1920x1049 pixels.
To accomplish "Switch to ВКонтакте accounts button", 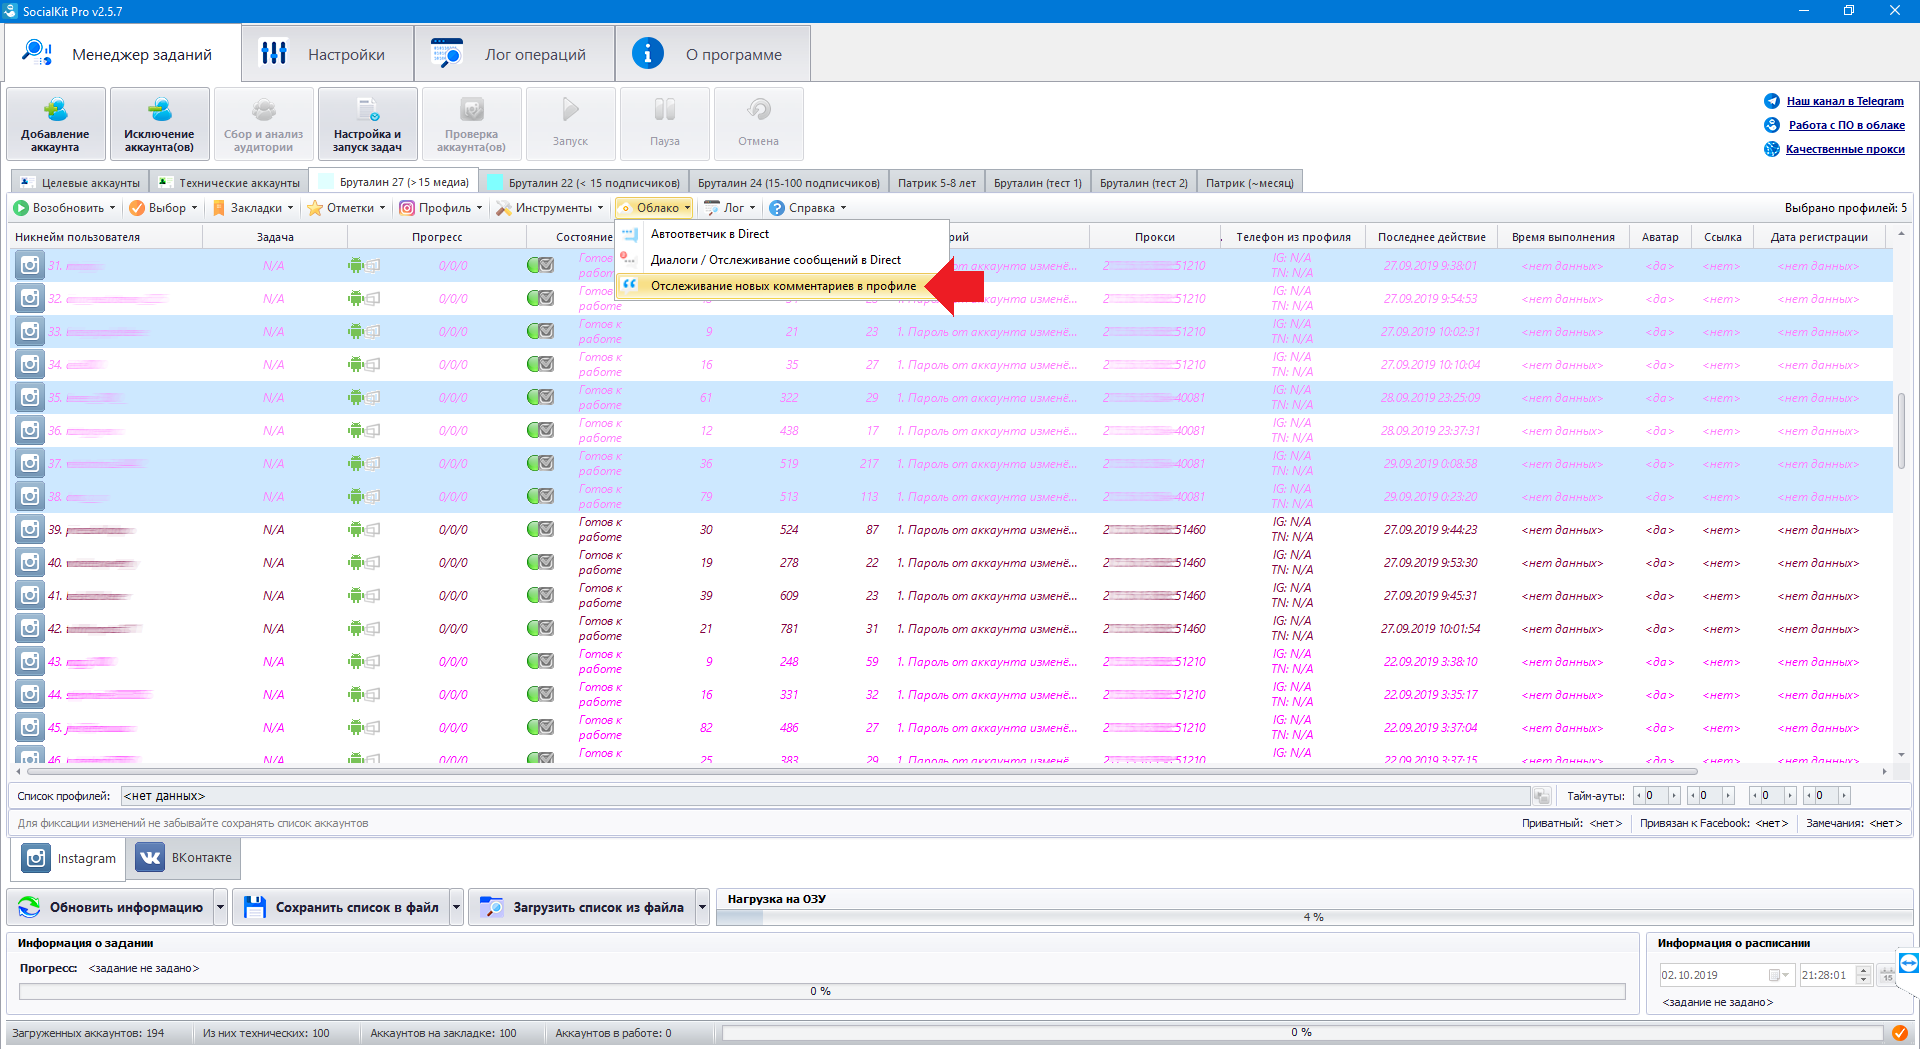I will 184,858.
